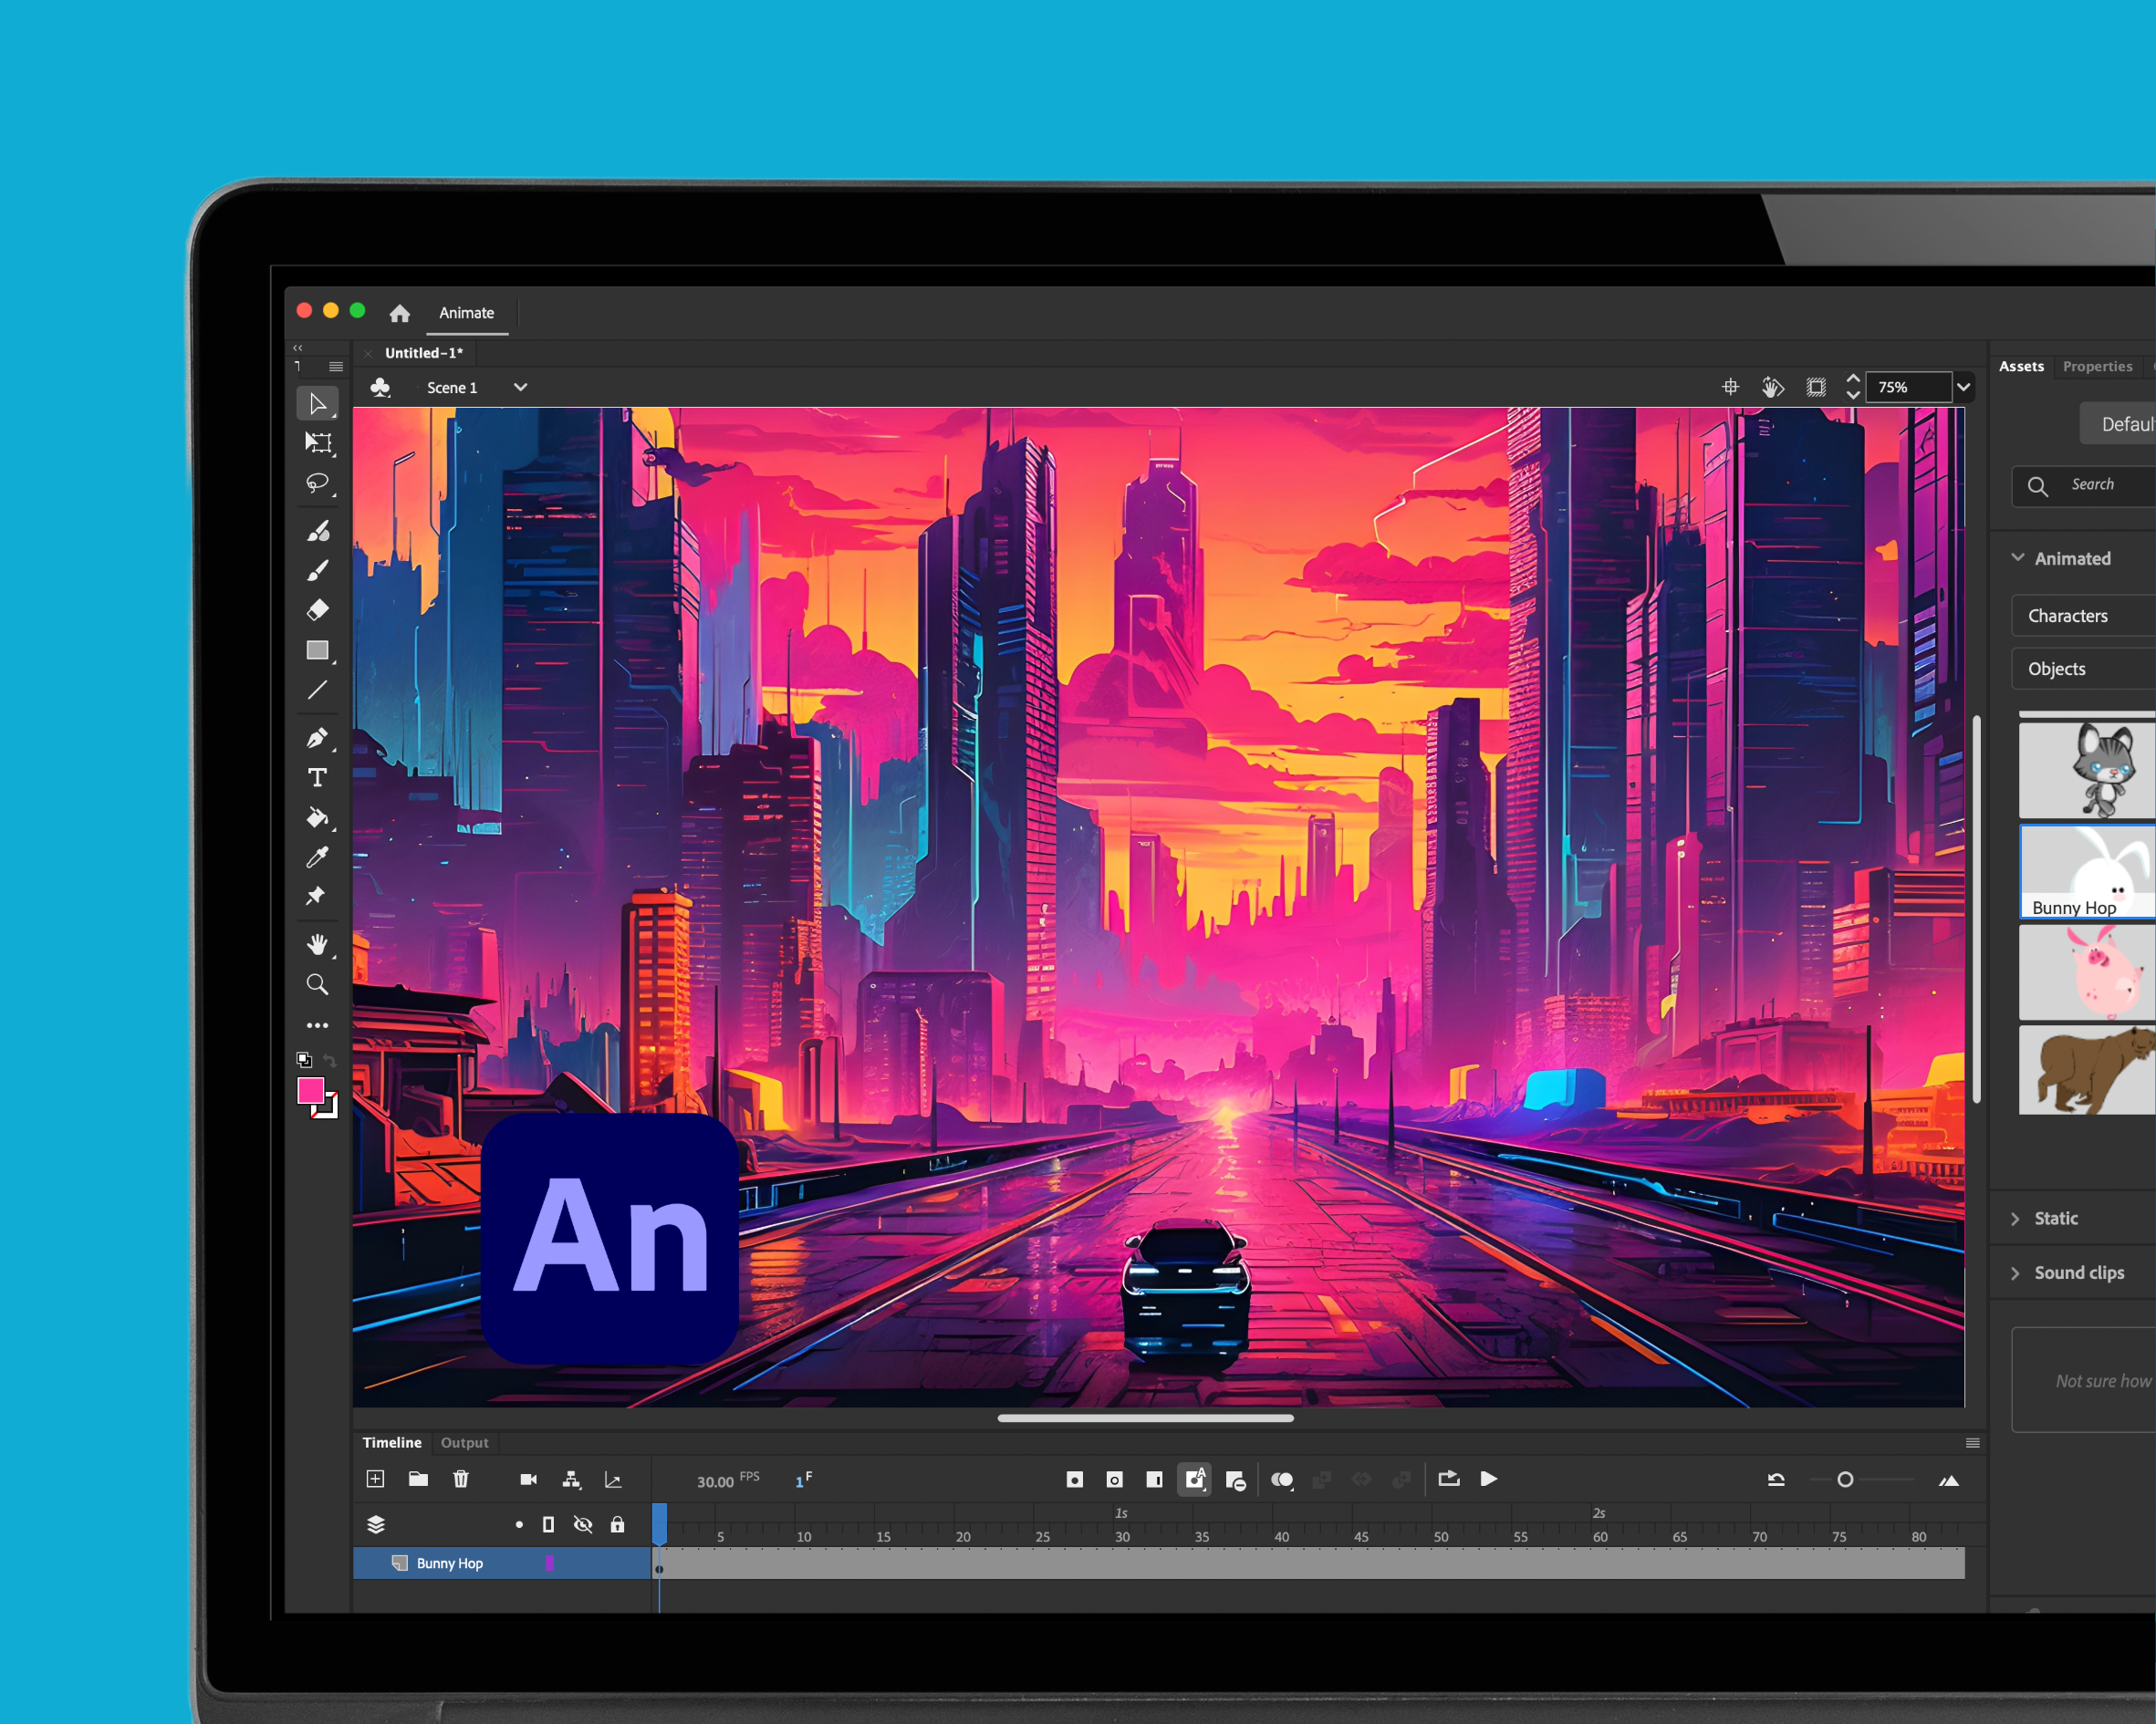Image resolution: width=2156 pixels, height=1724 pixels.
Task: Click the Characters filter button
Action: coord(2068,616)
